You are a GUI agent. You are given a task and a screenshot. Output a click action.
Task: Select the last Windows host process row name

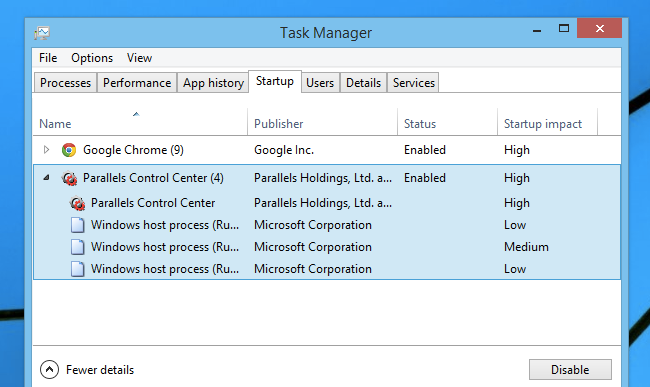pyautogui.click(x=165, y=269)
